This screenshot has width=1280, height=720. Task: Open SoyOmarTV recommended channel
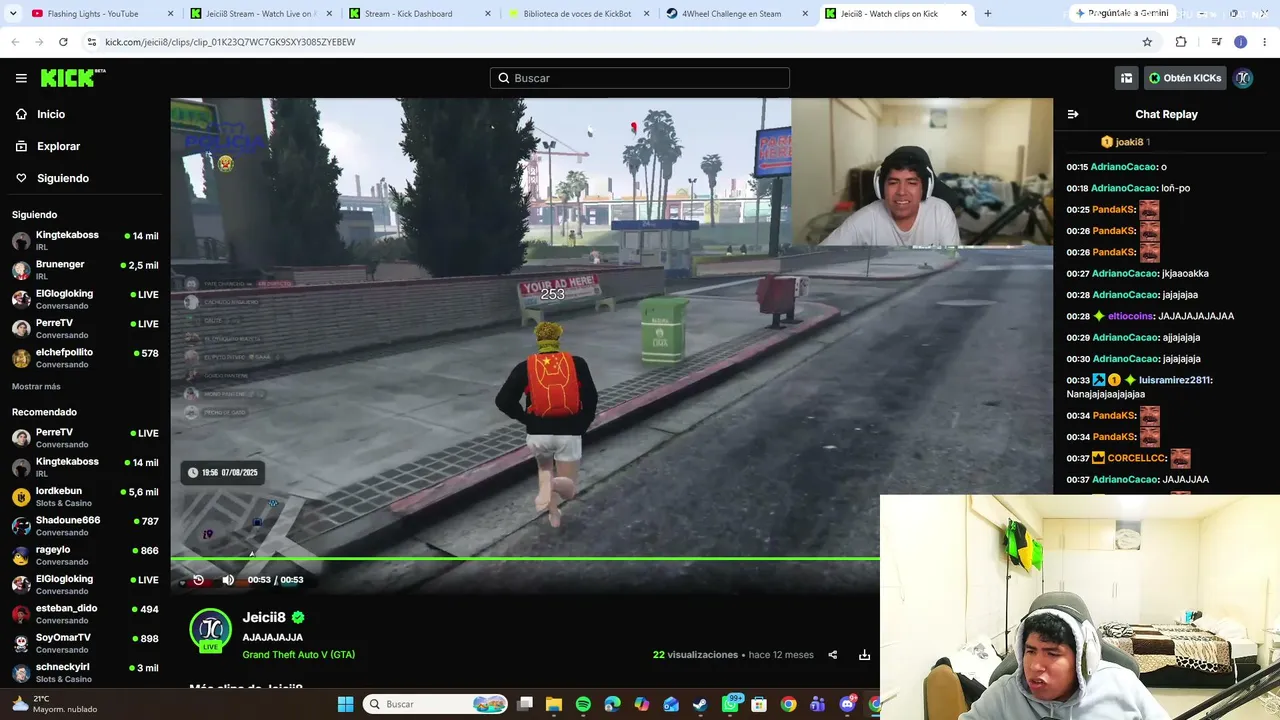coord(85,643)
